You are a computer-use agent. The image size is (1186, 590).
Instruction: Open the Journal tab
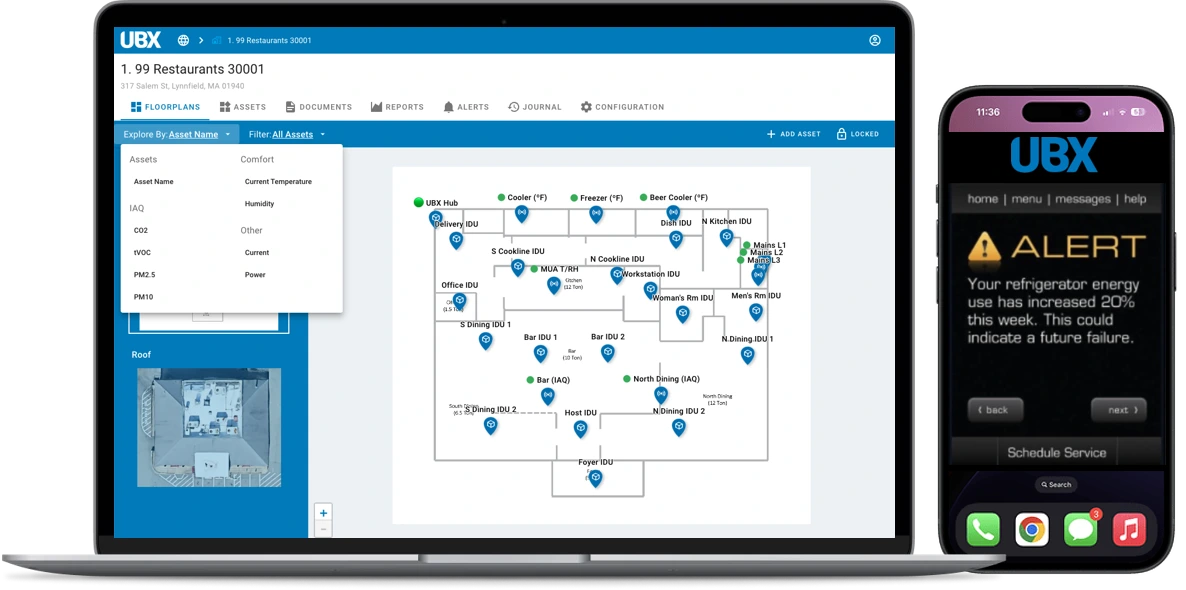[x=535, y=107]
